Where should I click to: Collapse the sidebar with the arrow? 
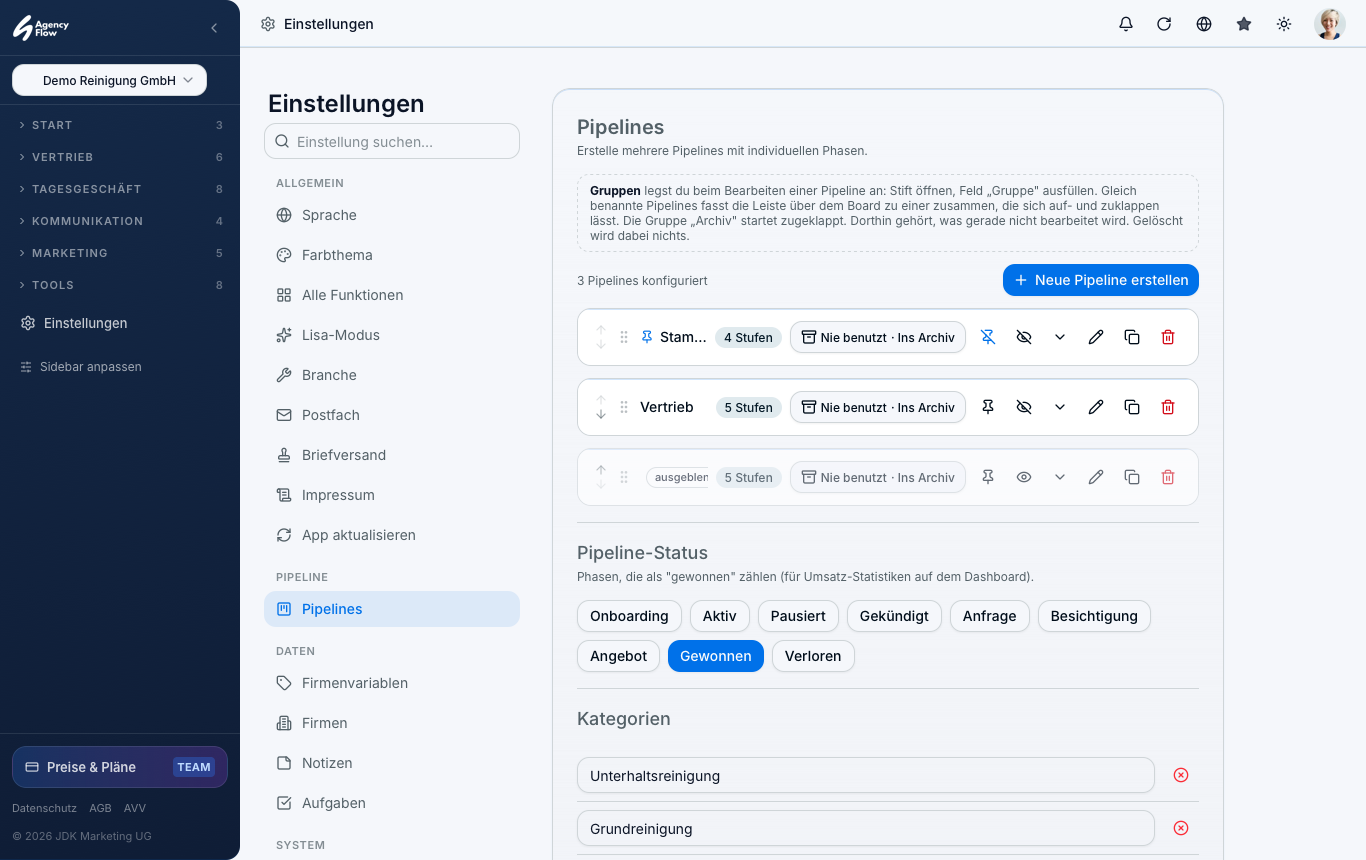click(214, 28)
